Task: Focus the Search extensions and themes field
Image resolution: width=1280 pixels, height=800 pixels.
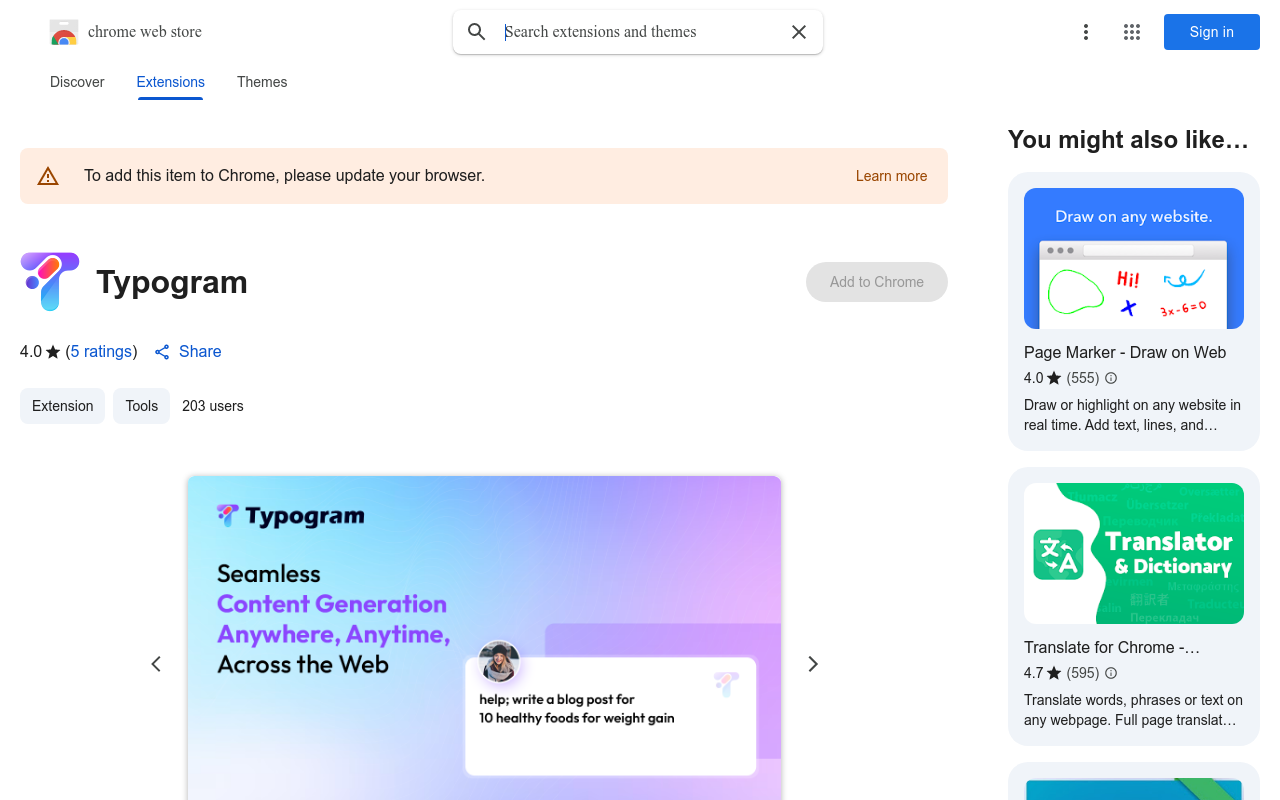Action: point(640,32)
